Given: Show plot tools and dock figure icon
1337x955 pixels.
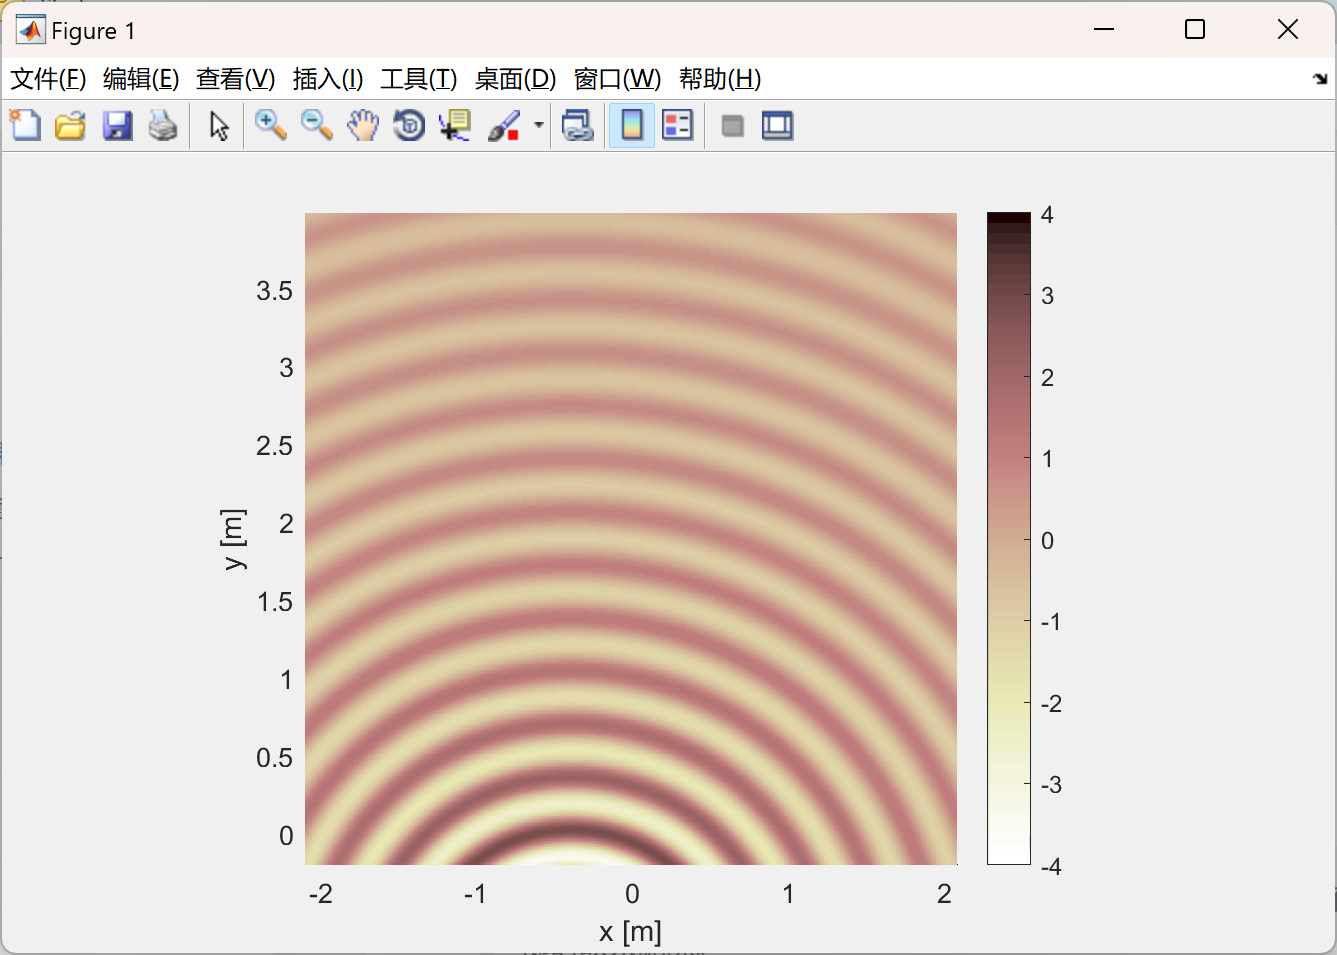Looking at the screenshot, I should pos(778,126).
